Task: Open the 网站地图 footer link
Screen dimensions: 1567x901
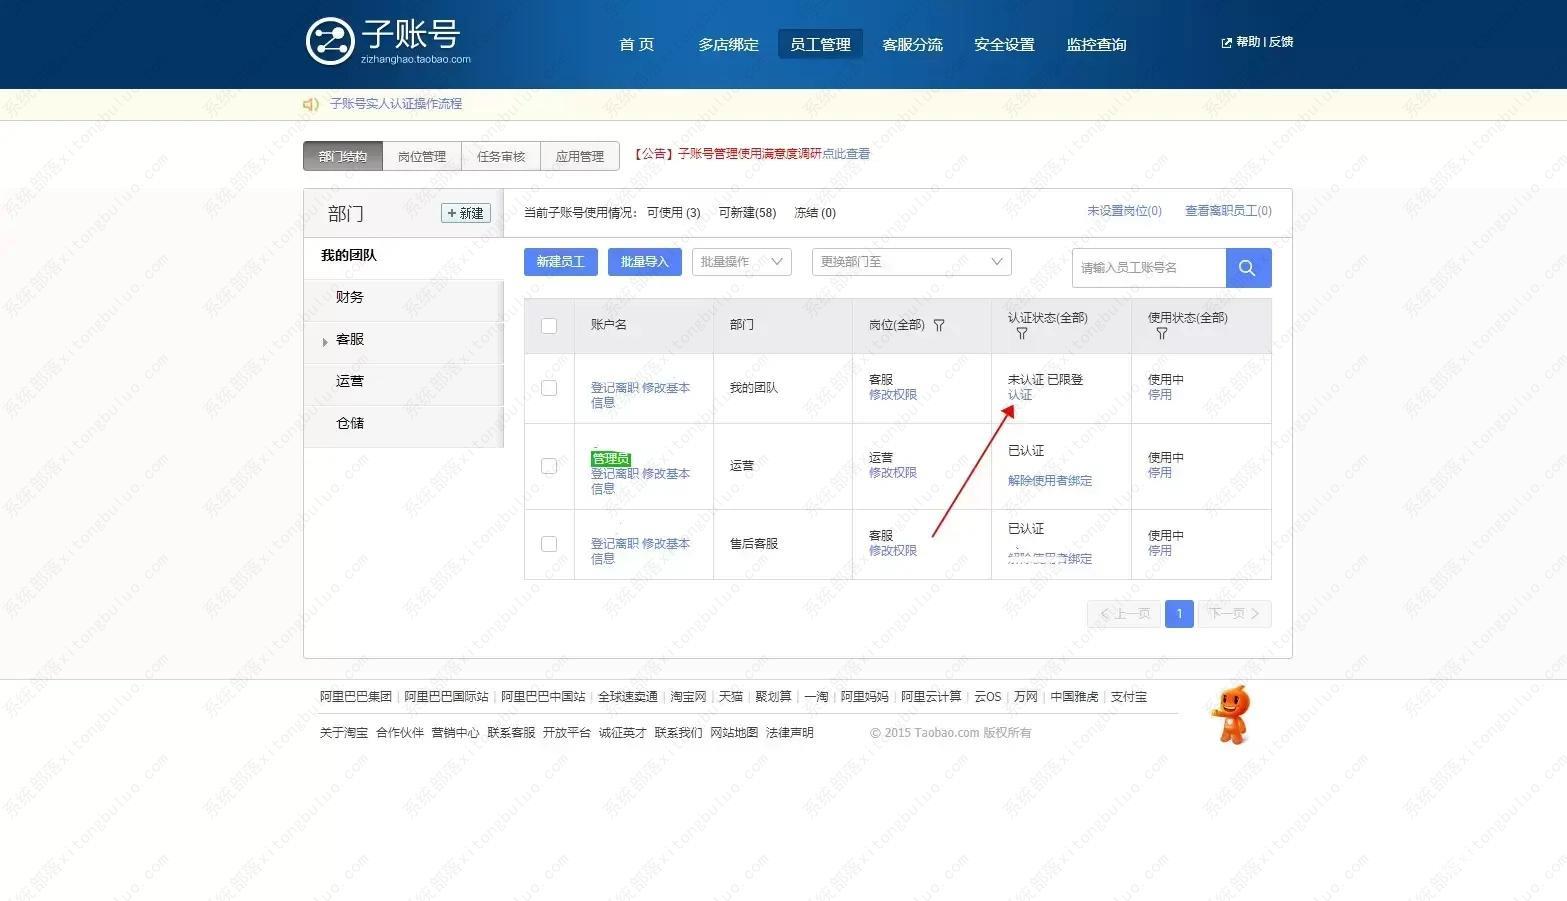Action: (x=734, y=733)
